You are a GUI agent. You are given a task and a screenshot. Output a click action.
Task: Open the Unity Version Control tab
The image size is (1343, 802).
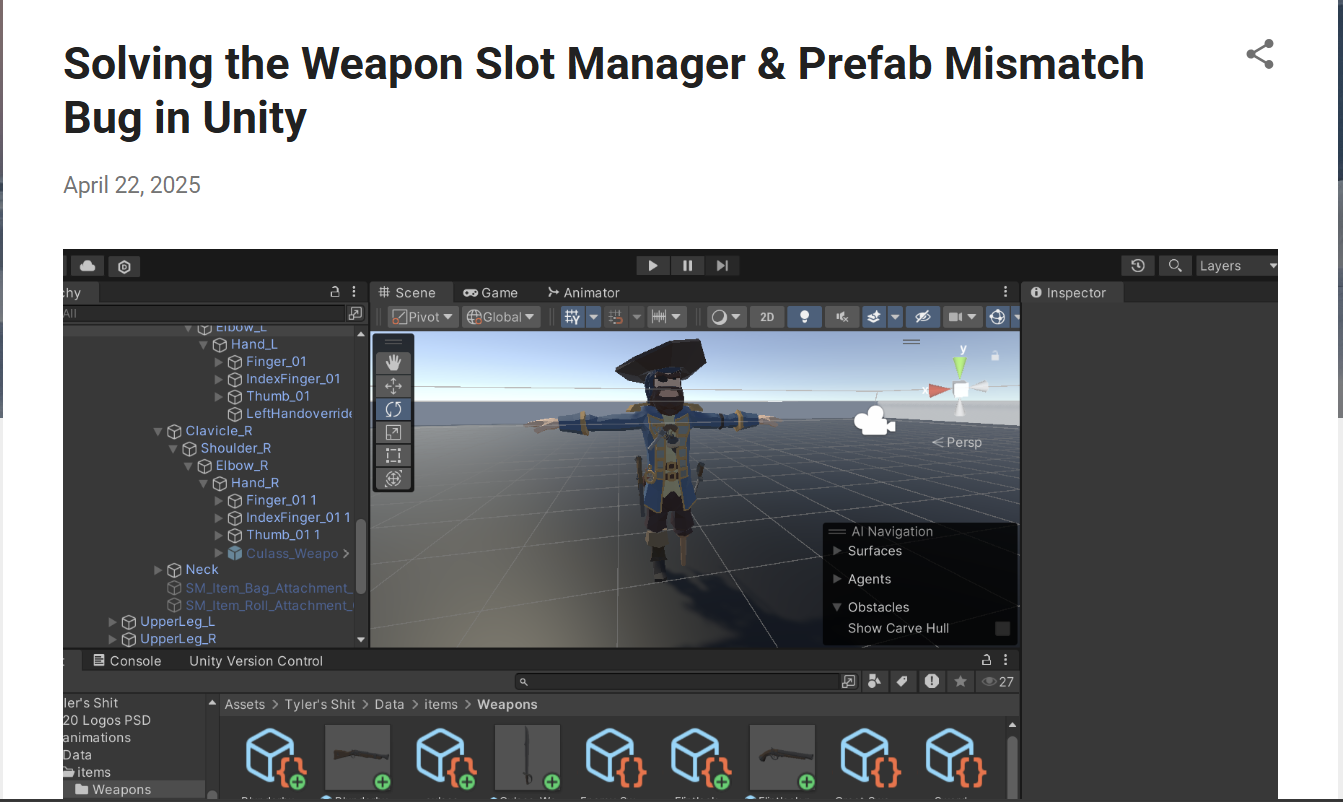coord(256,661)
